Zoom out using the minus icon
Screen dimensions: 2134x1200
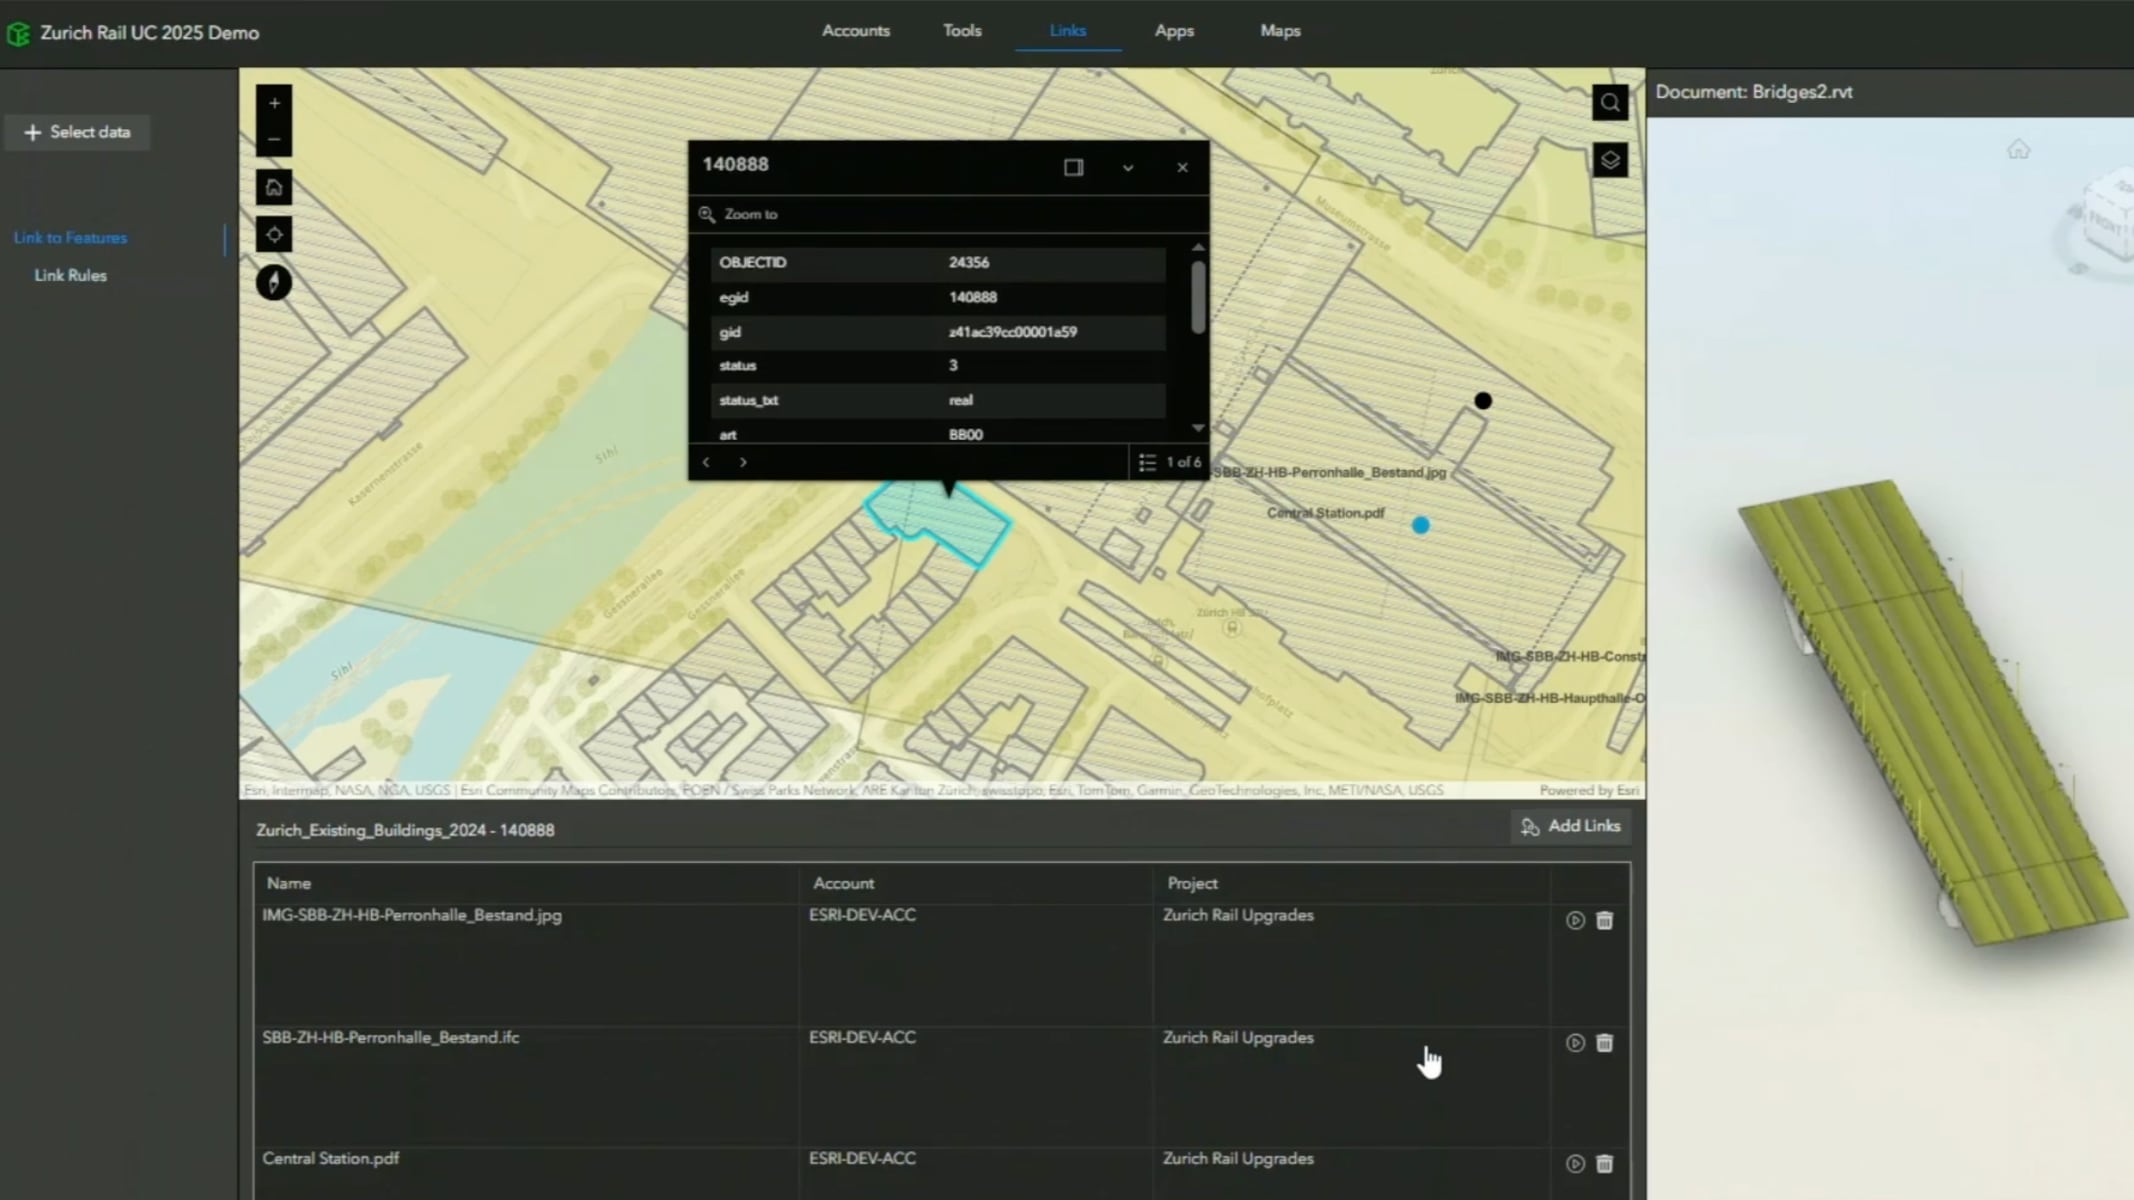(x=274, y=140)
